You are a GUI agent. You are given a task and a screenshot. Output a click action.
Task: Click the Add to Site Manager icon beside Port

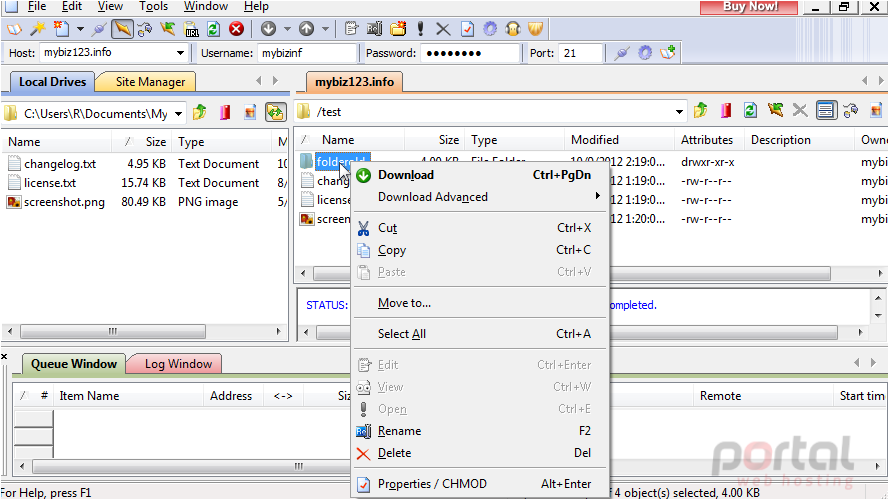(668, 53)
